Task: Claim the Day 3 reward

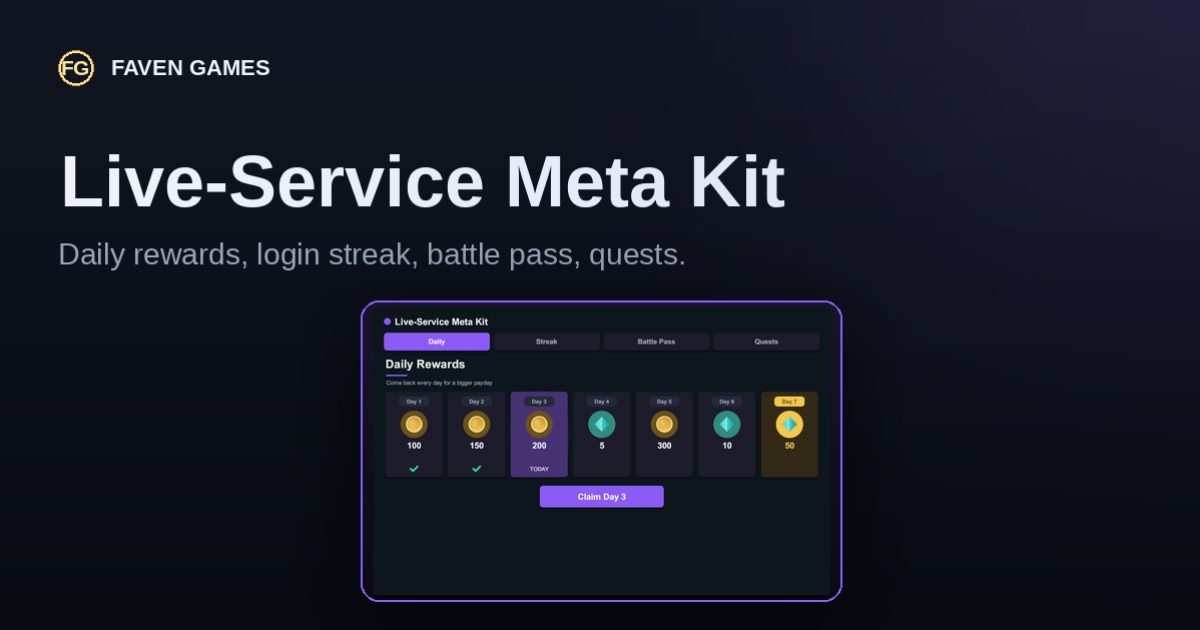Action: (602, 497)
